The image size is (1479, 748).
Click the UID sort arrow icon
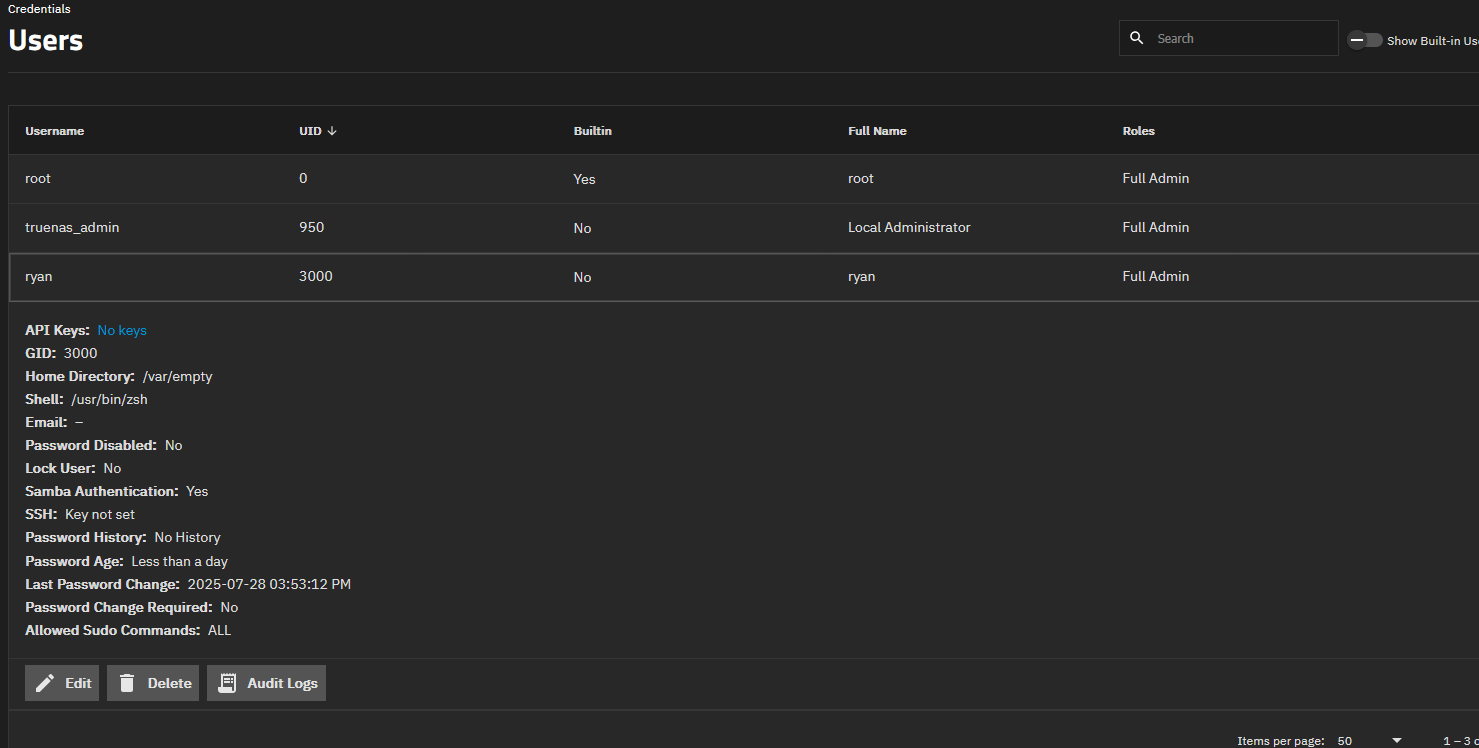(x=332, y=131)
